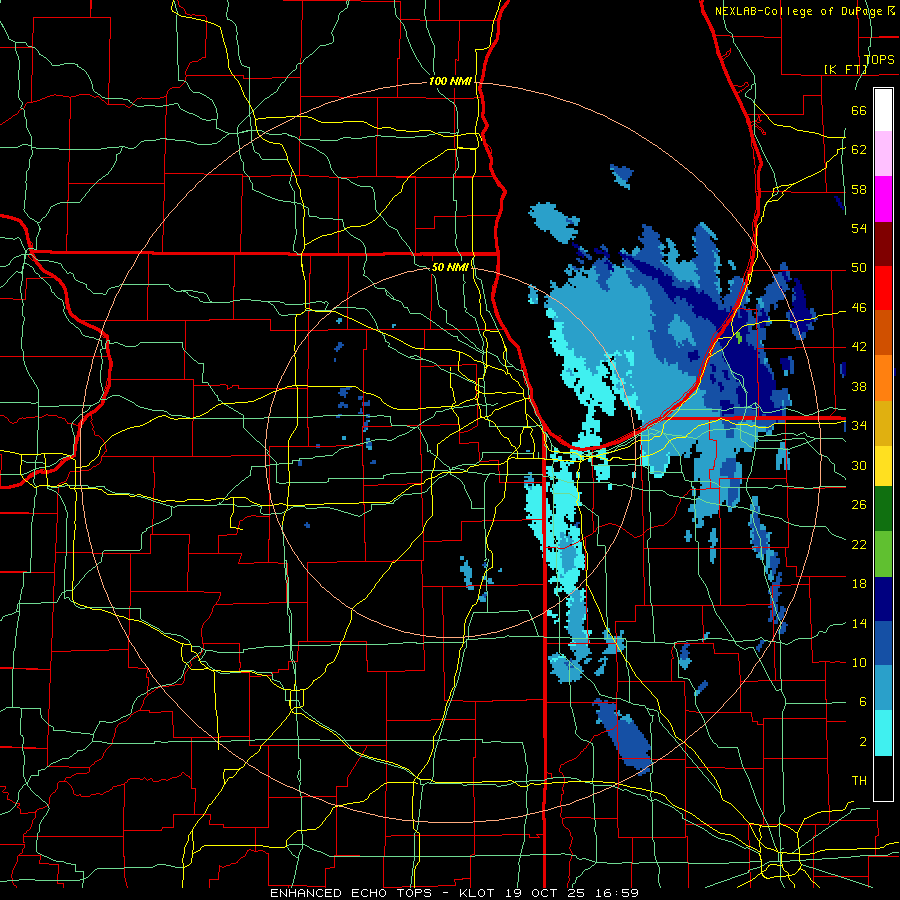Click the legend value 54

click(859, 228)
